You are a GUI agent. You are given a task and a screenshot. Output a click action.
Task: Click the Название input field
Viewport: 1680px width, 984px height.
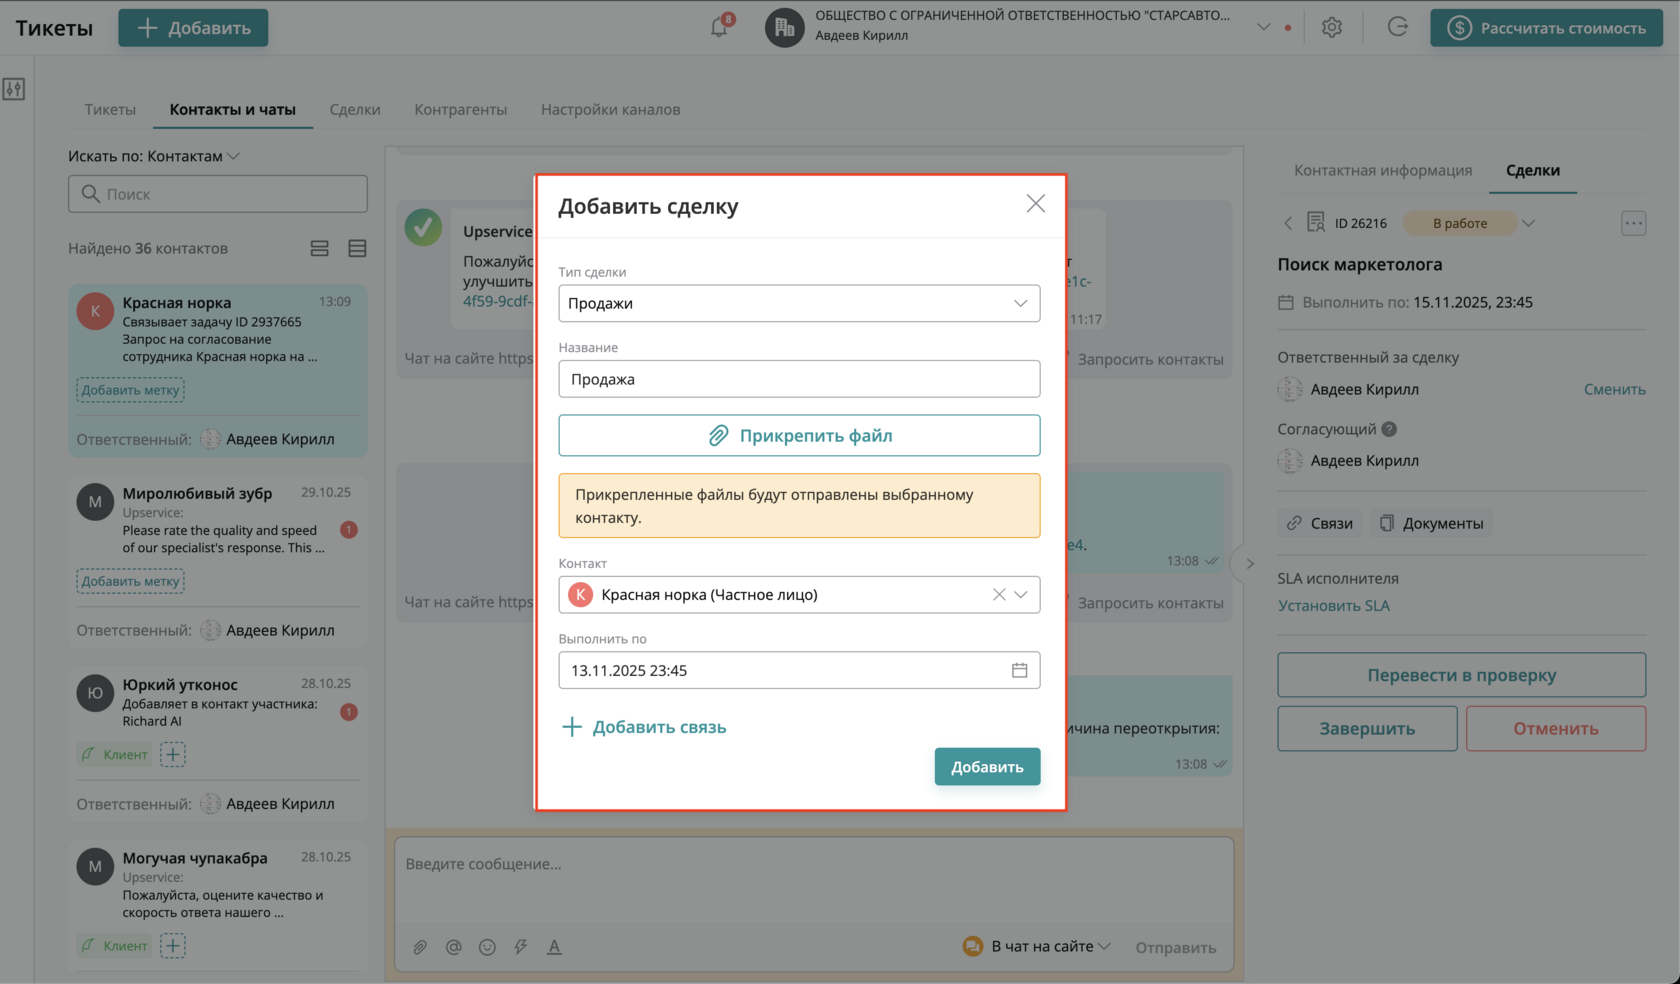(x=799, y=379)
